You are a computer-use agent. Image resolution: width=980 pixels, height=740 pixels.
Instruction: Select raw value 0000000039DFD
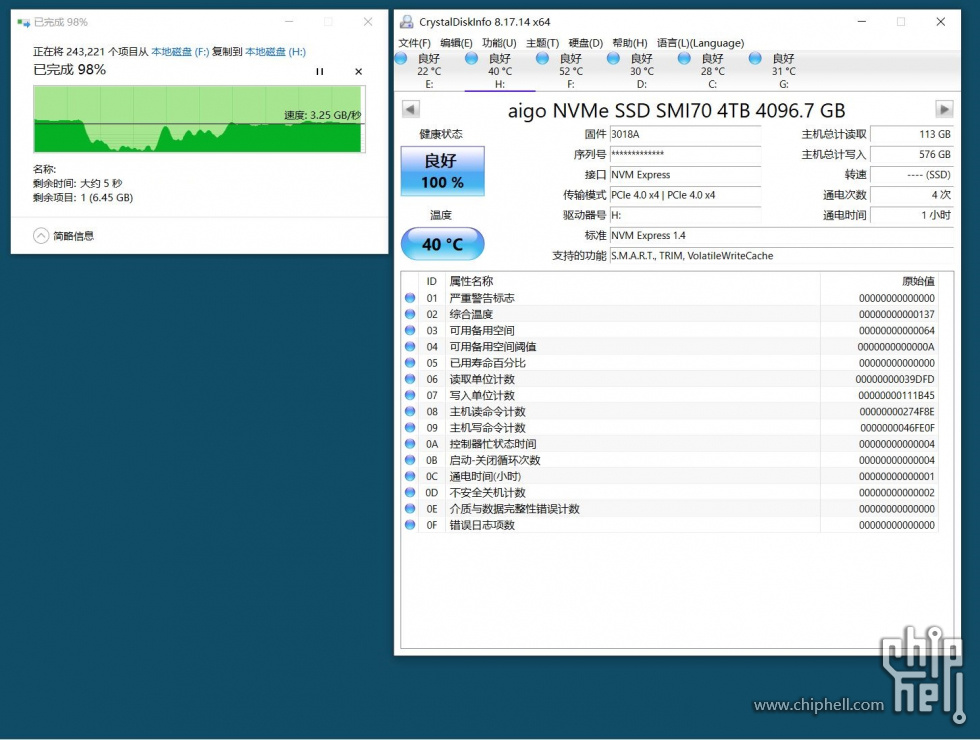click(x=895, y=379)
